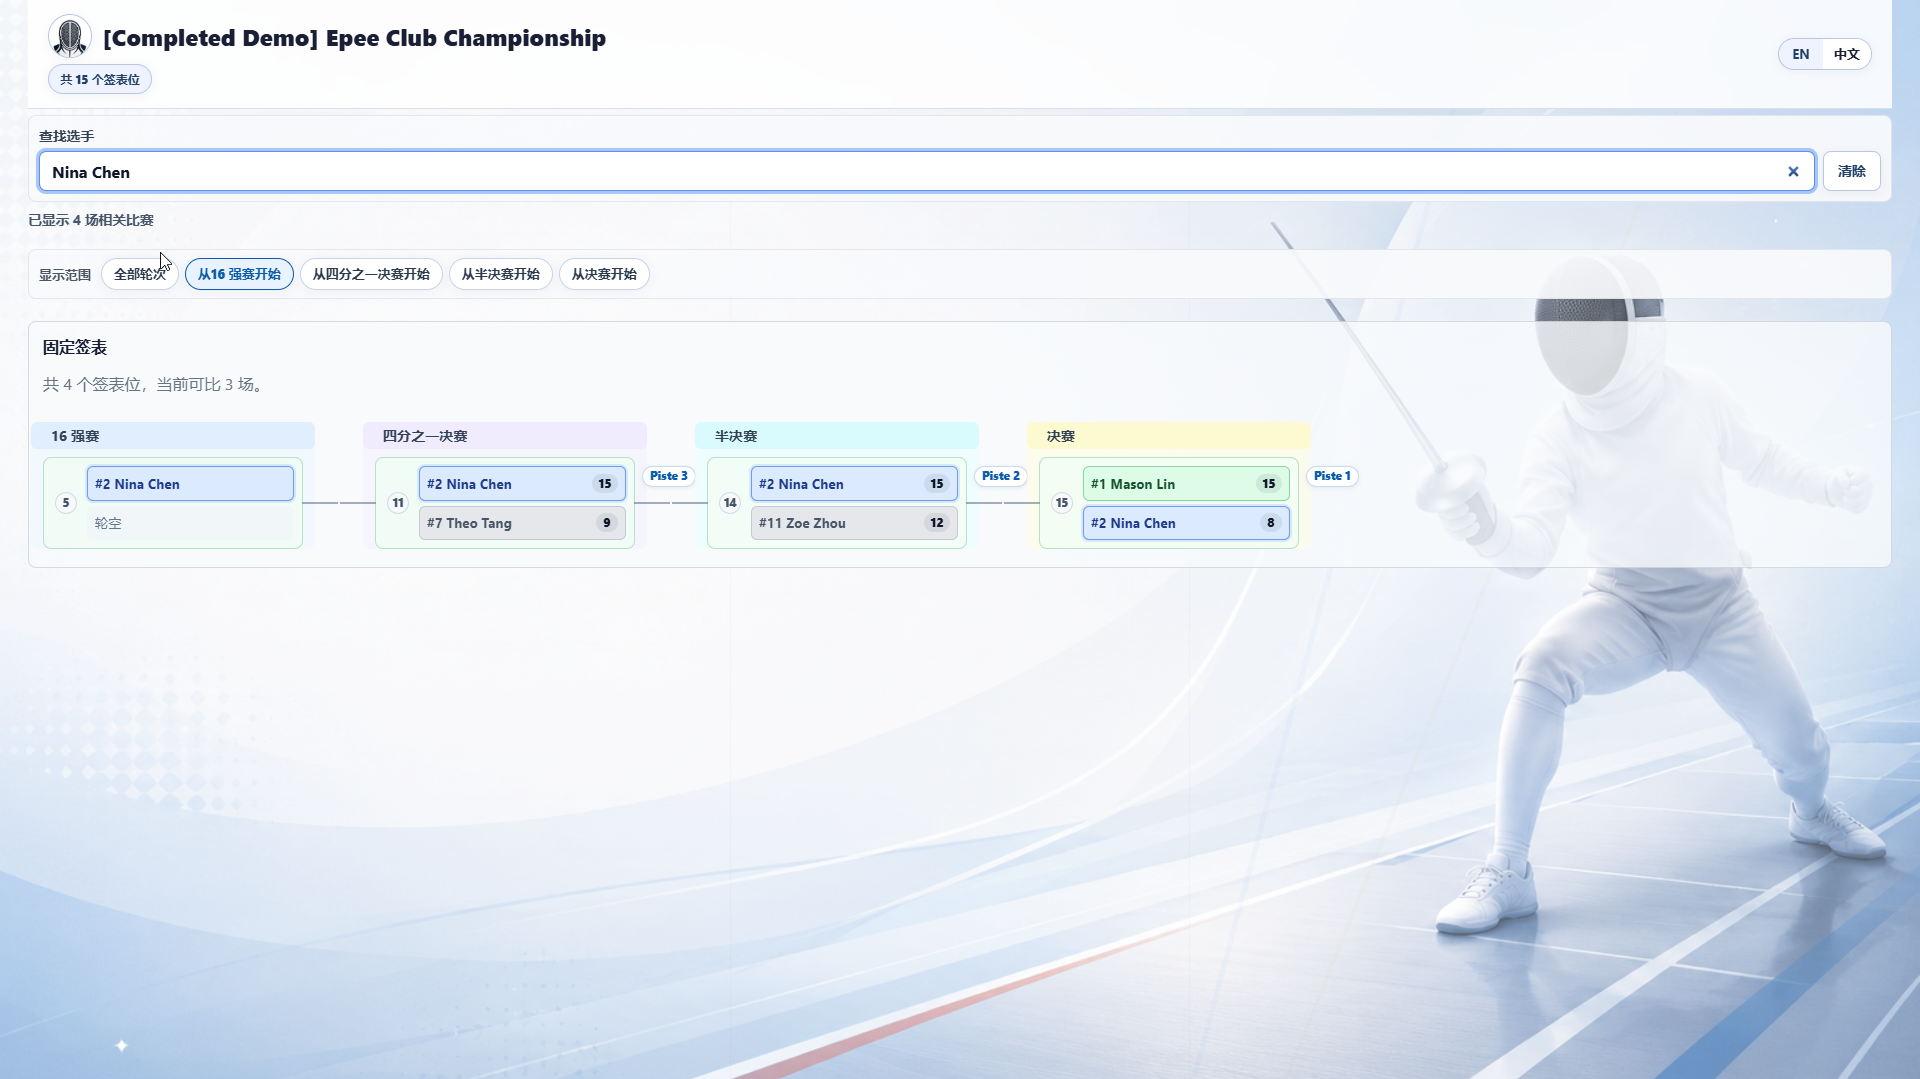
Task: Select 从半决赛开始 range filter
Action: tap(500, 274)
